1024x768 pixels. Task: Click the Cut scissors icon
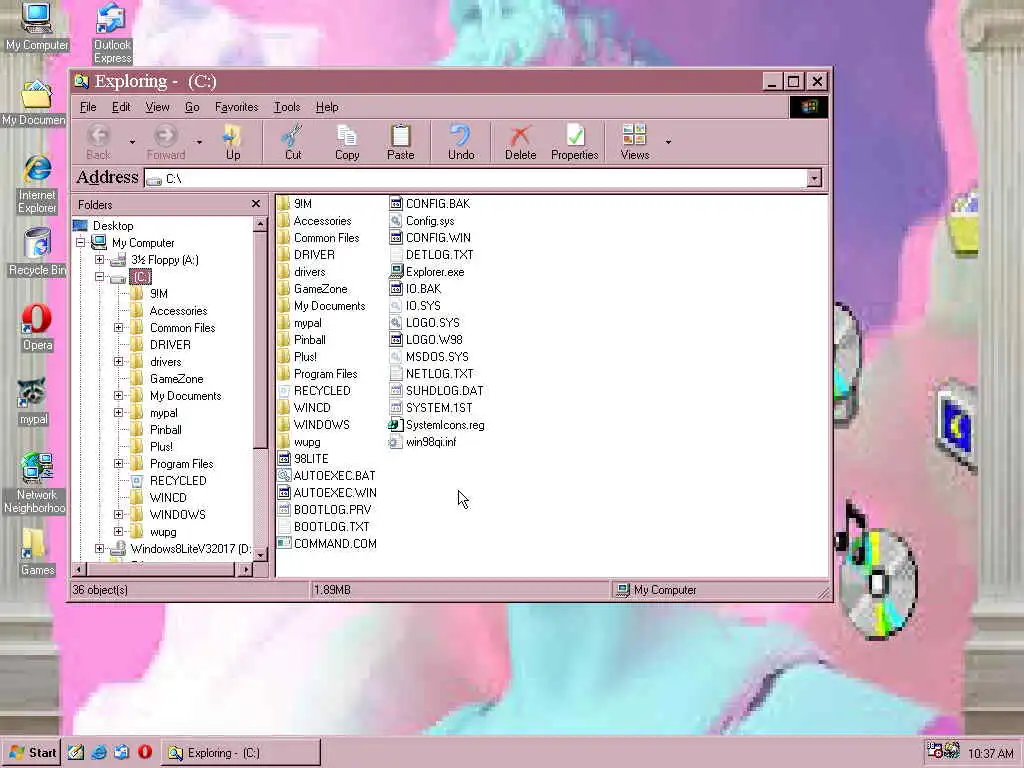(293, 135)
